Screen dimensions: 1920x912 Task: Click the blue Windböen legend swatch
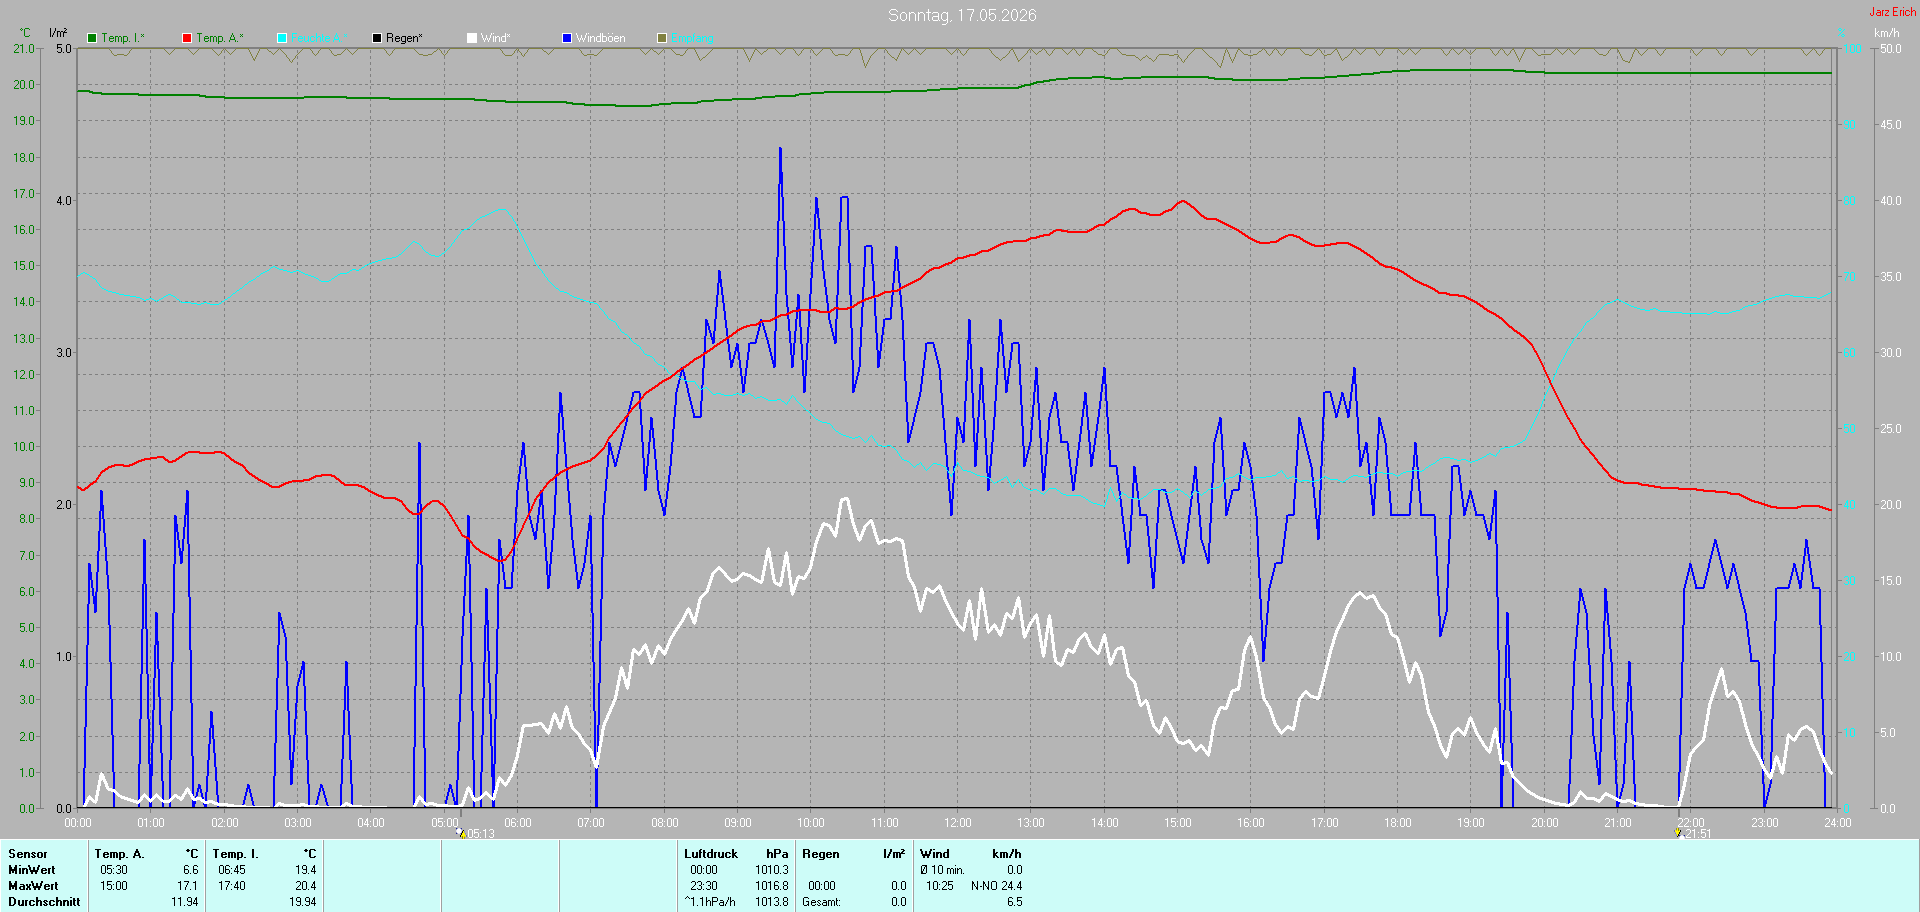[x=567, y=38]
